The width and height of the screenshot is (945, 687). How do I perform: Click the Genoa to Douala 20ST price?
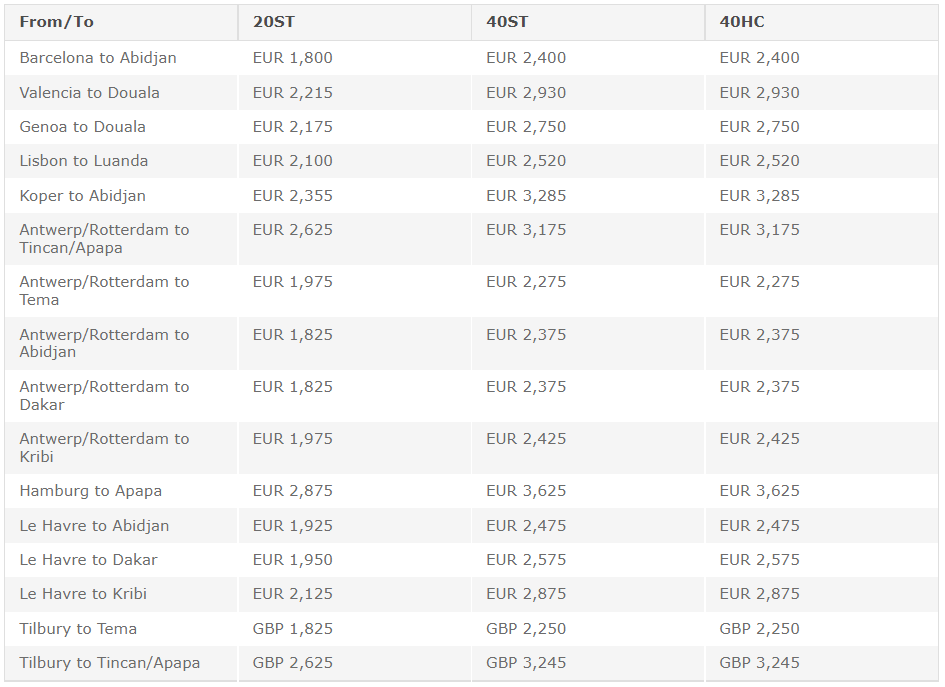pos(292,127)
